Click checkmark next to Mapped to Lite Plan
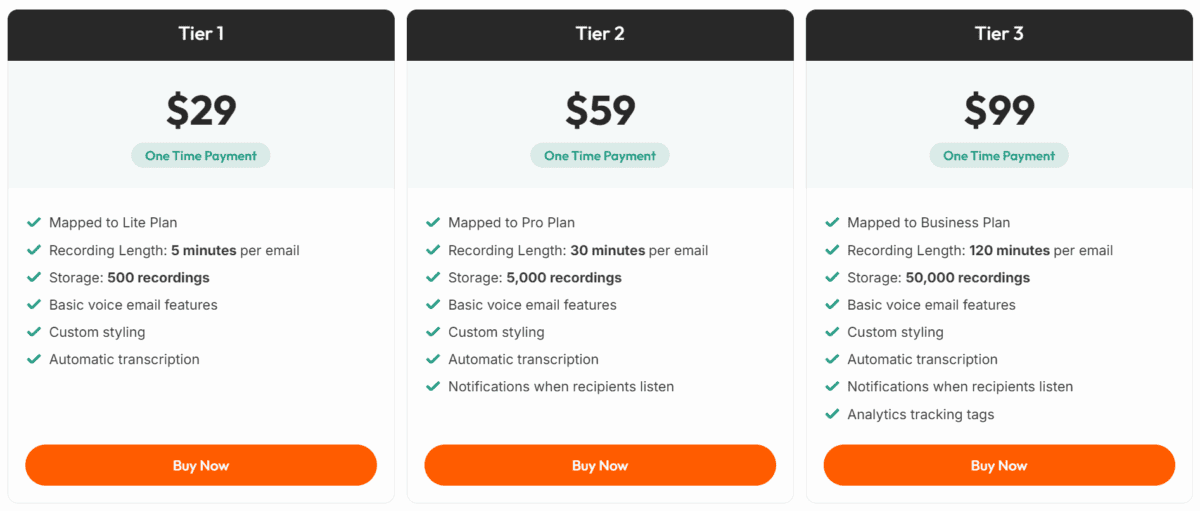 (34, 223)
